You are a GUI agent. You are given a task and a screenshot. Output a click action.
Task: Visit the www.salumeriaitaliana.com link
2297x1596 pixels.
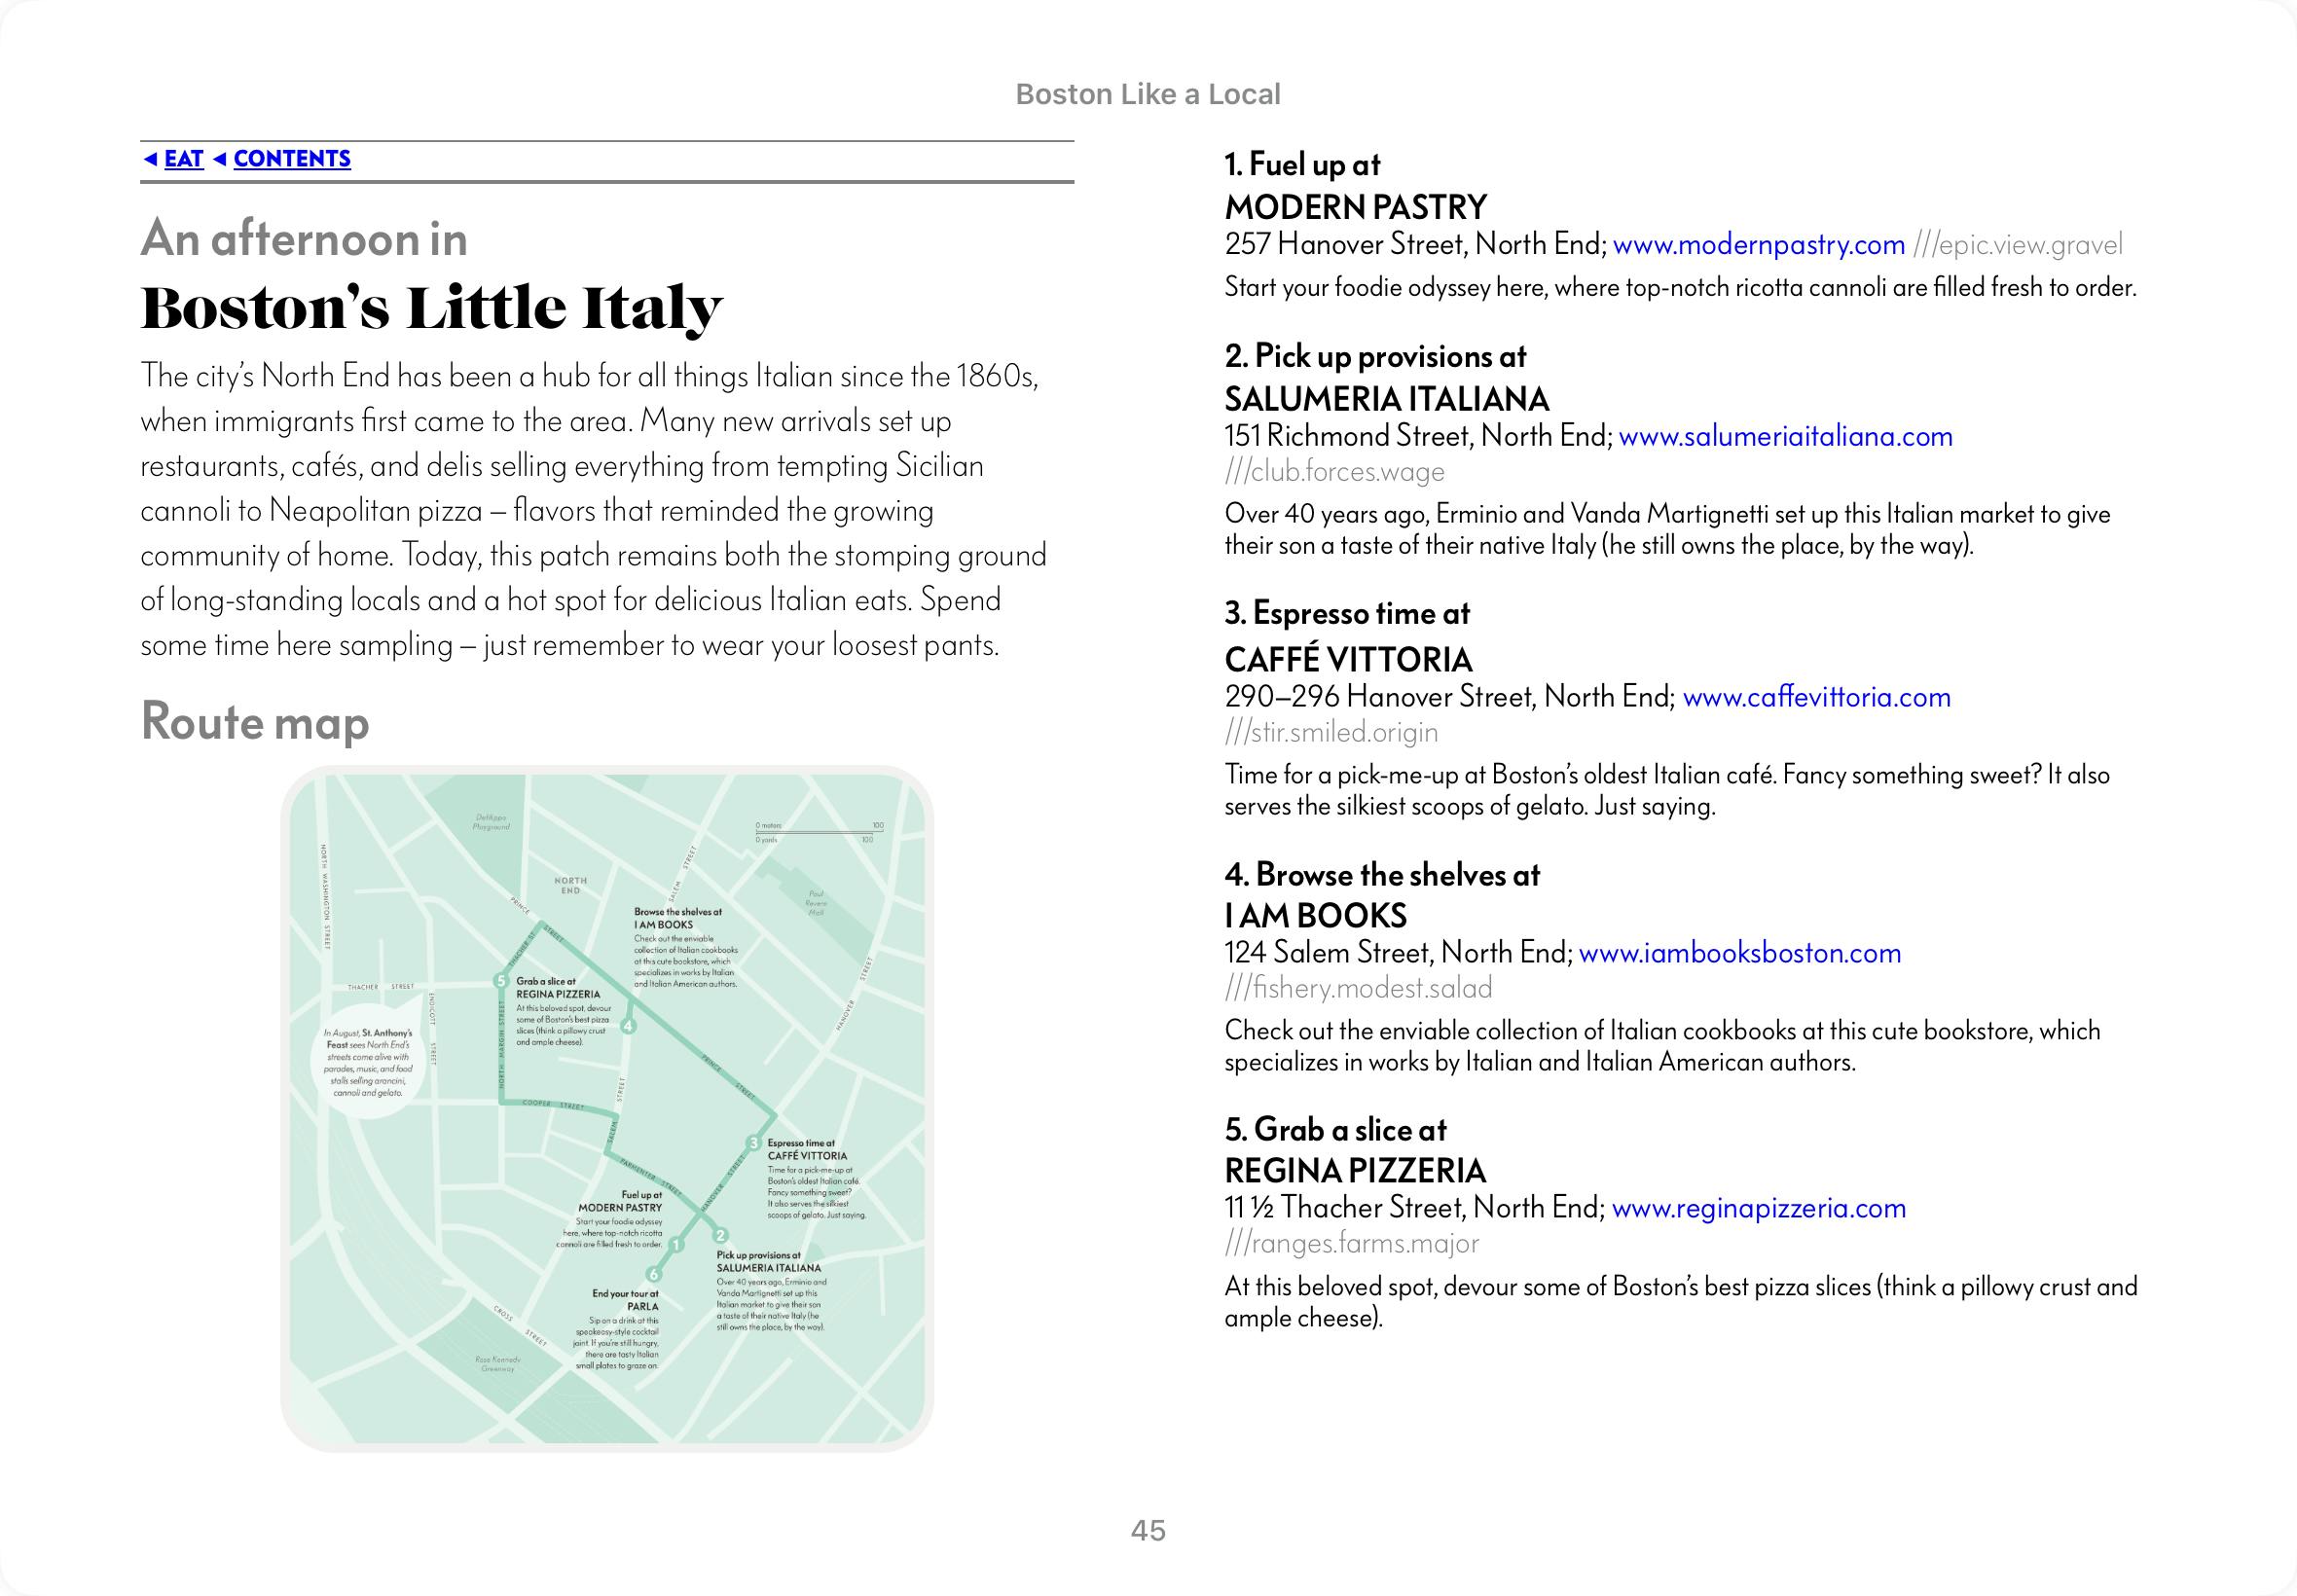[1785, 436]
